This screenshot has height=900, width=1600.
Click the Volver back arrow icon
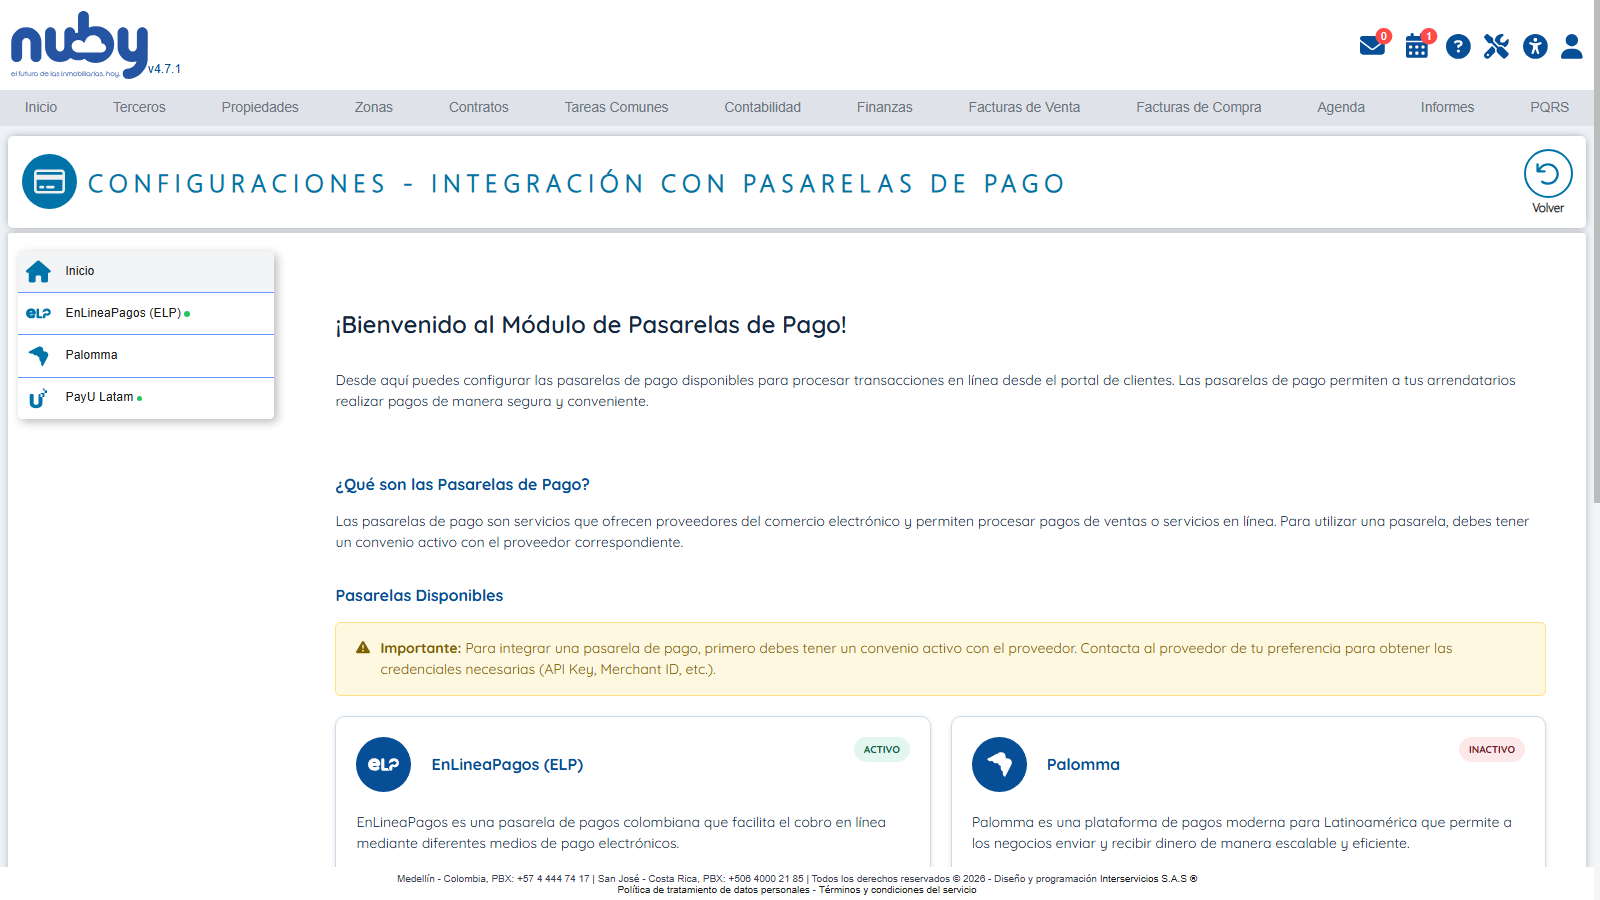(1548, 174)
